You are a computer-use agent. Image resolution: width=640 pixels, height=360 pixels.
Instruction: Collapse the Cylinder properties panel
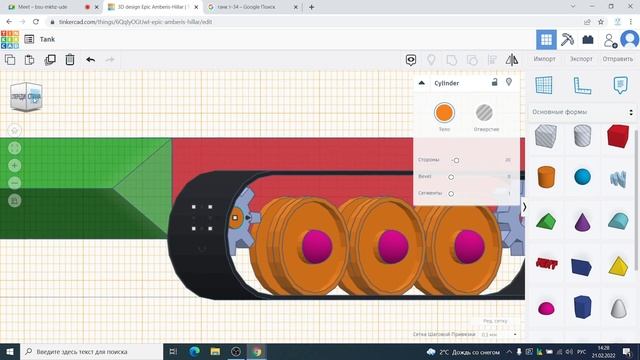pos(422,83)
